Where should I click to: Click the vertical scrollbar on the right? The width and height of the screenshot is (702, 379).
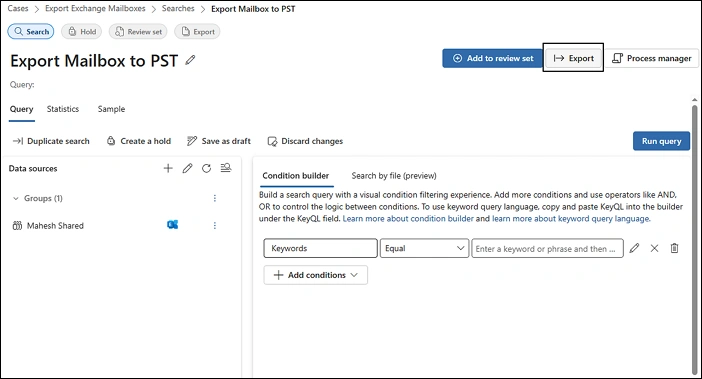[694, 237]
